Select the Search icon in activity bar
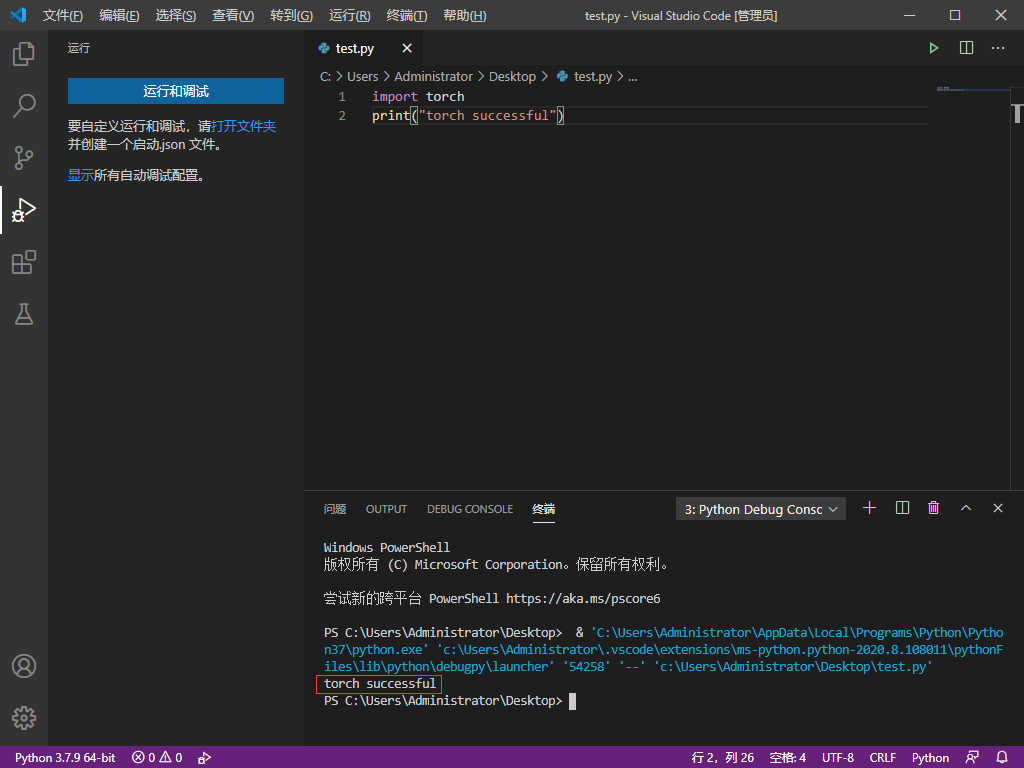Viewport: 1024px width, 768px height. 24,106
